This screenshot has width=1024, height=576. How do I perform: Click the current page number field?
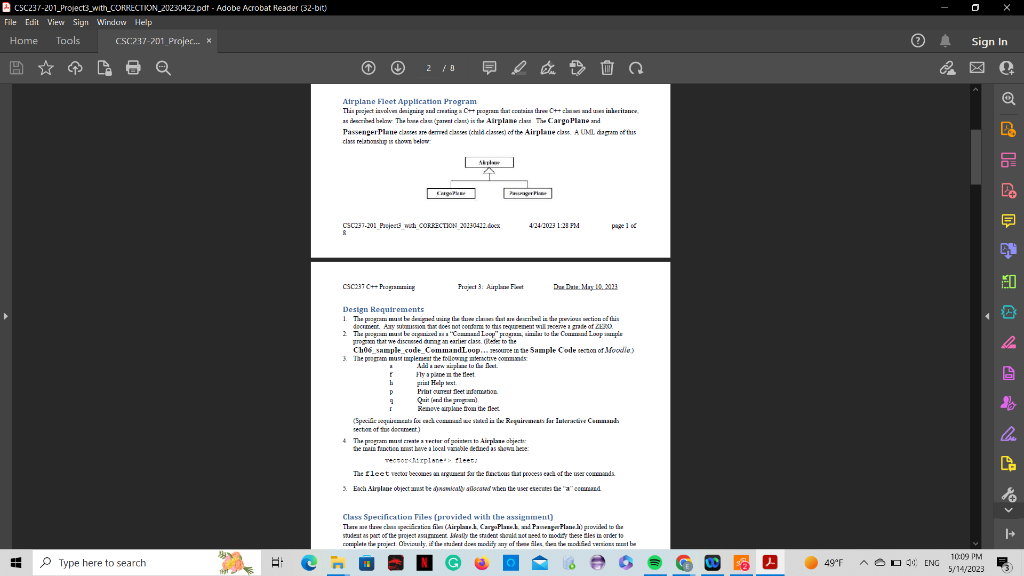(428, 68)
